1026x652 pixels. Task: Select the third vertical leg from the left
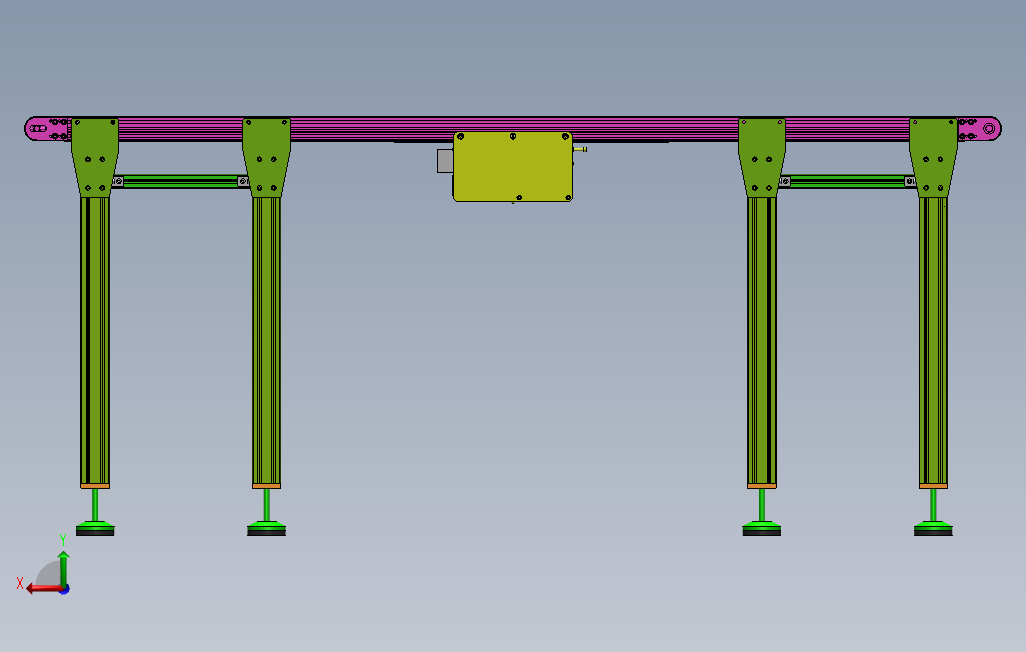(x=762, y=340)
